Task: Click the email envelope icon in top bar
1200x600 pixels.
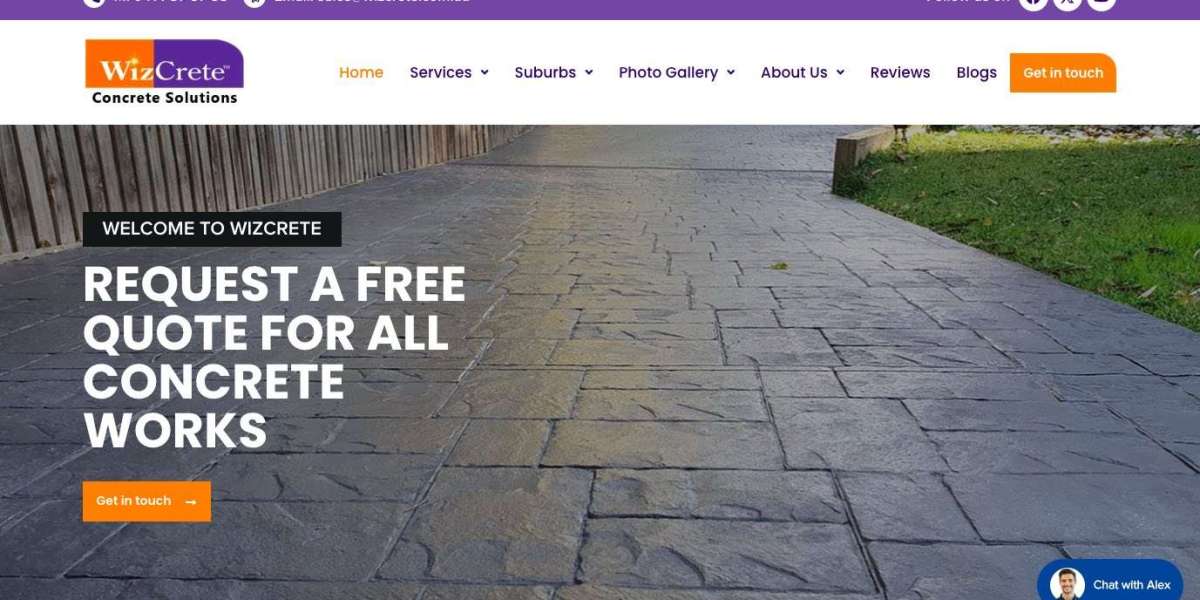Action: pos(255,2)
